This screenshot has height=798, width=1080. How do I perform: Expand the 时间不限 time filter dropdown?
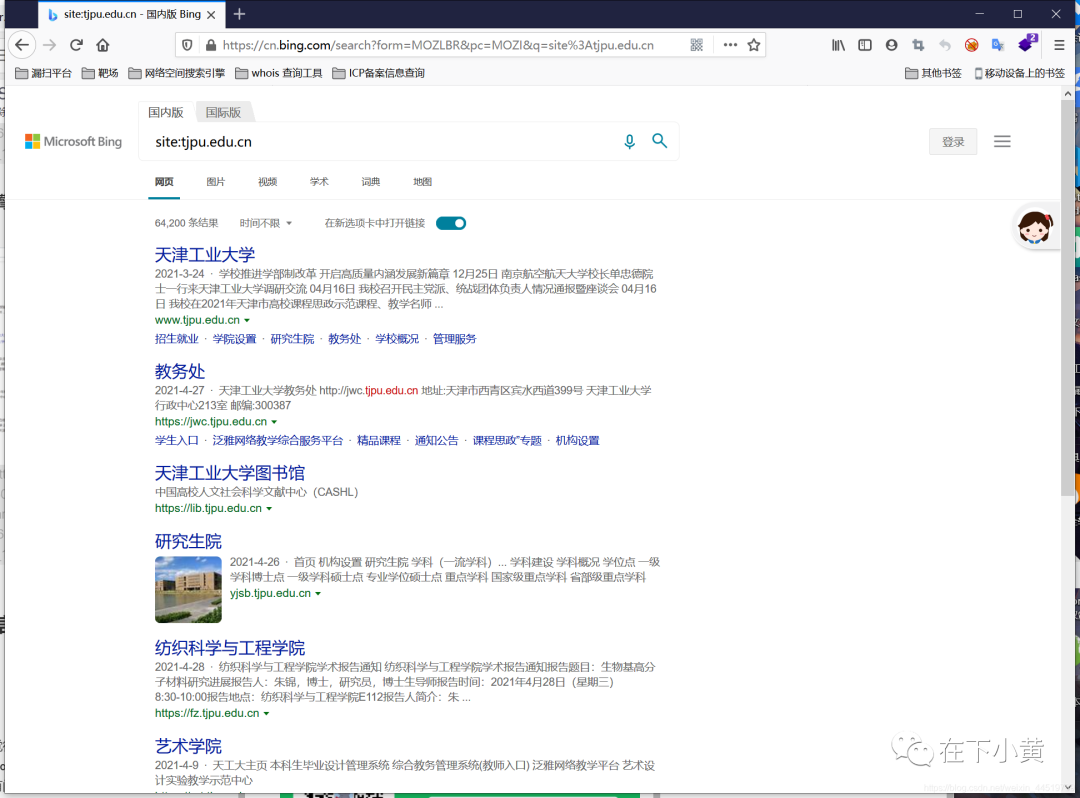coord(266,223)
